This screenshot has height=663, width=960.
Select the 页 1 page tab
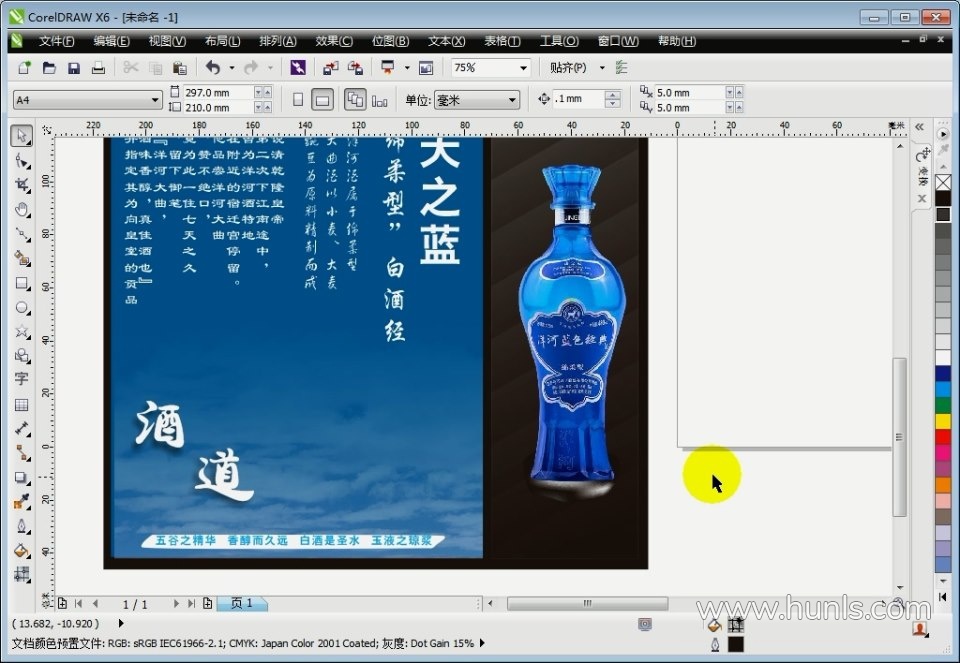[242, 604]
